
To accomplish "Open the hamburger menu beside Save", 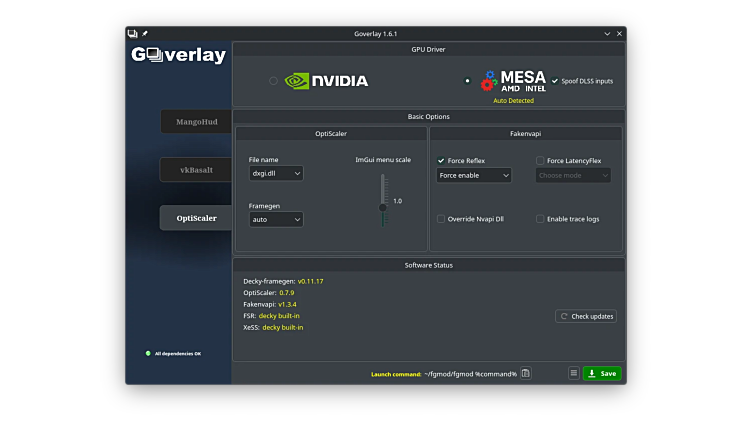I will point(574,373).
